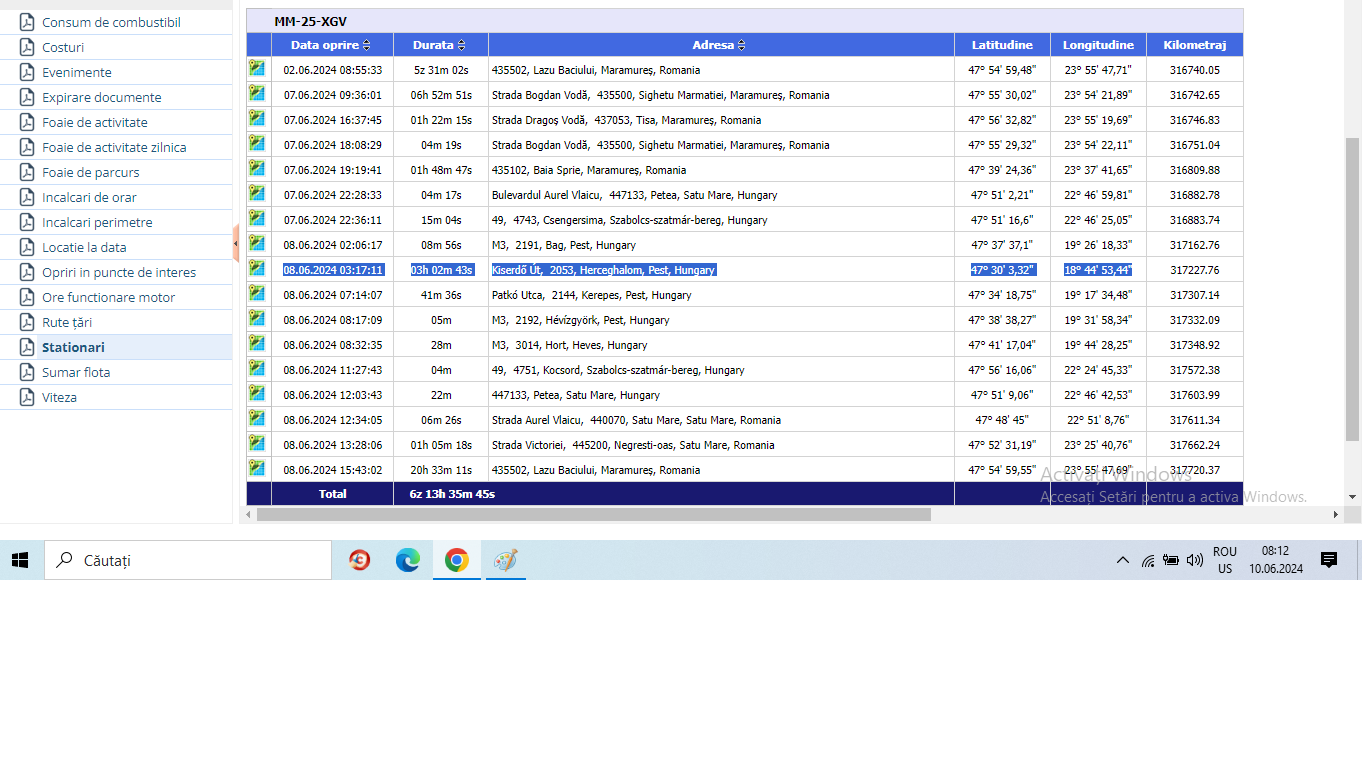This screenshot has width=1366, height=768.
Task: Click the Longitudine column header
Action: point(1098,45)
